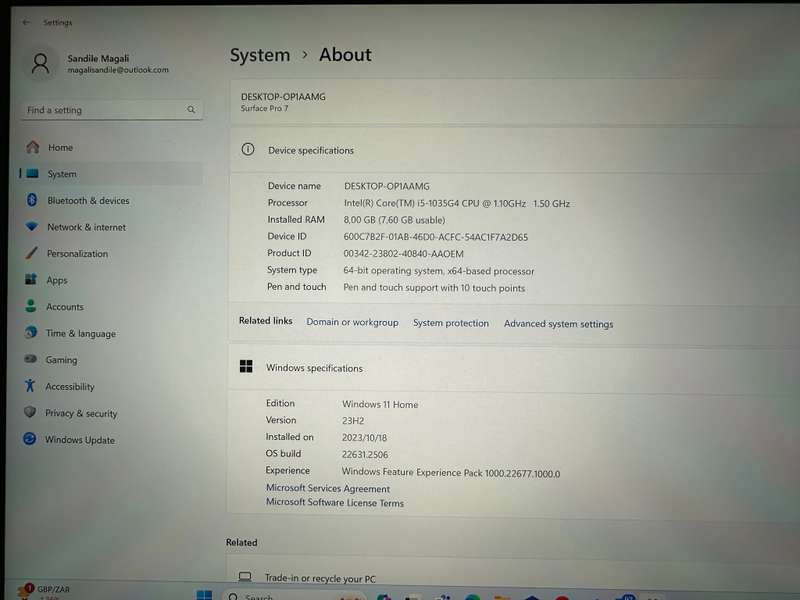Click the DESKTOP-OP1AAMG Surface Pro 7 card
Screen dimensions: 800x600
[x=515, y=102]
